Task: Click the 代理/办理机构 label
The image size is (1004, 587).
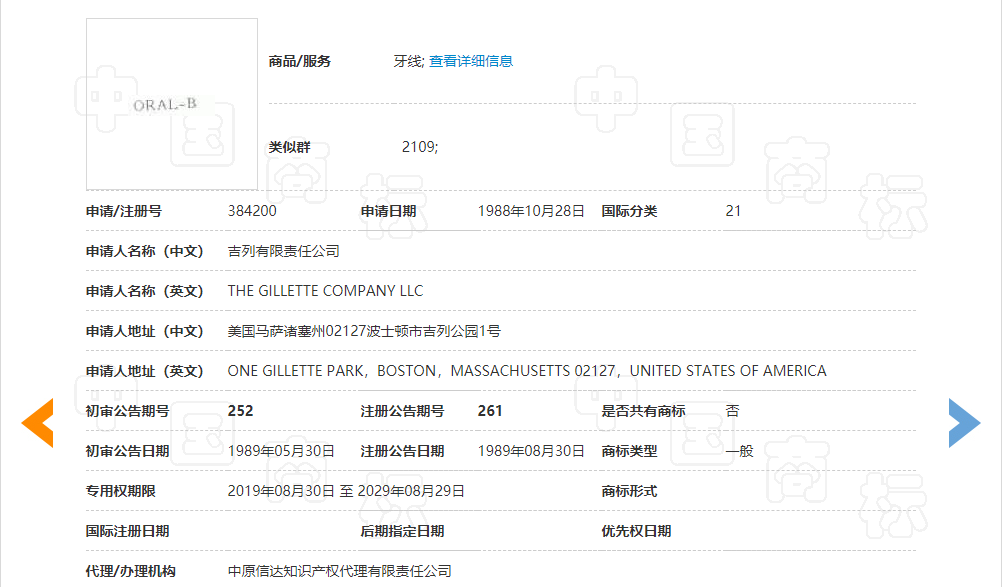Action: click(131, 571)
